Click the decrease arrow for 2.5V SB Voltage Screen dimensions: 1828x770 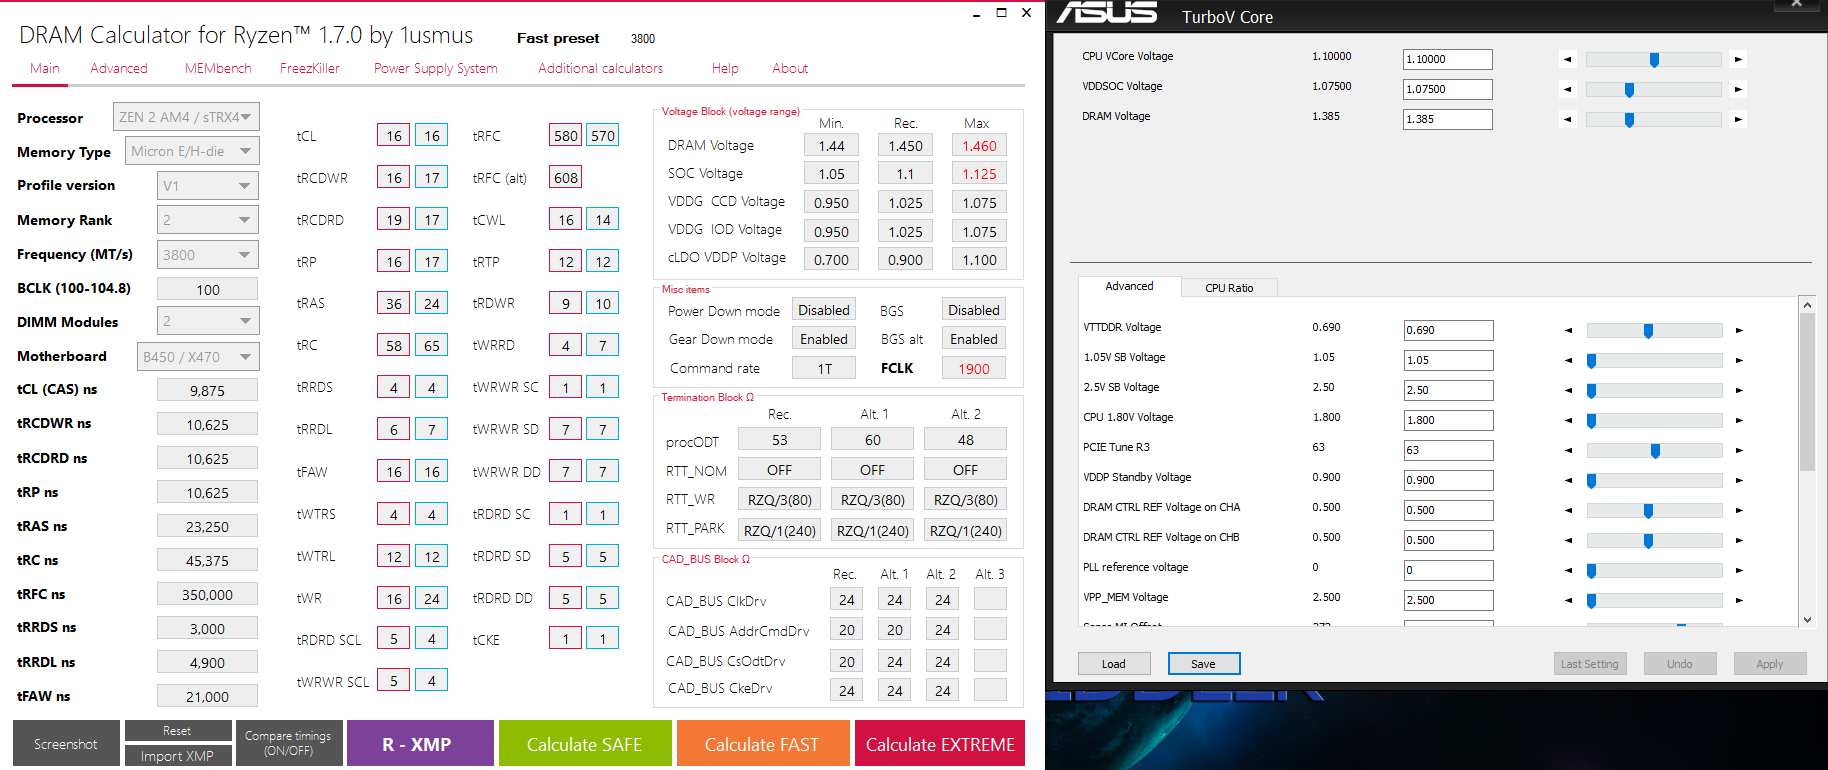(x=1568, y=390)
